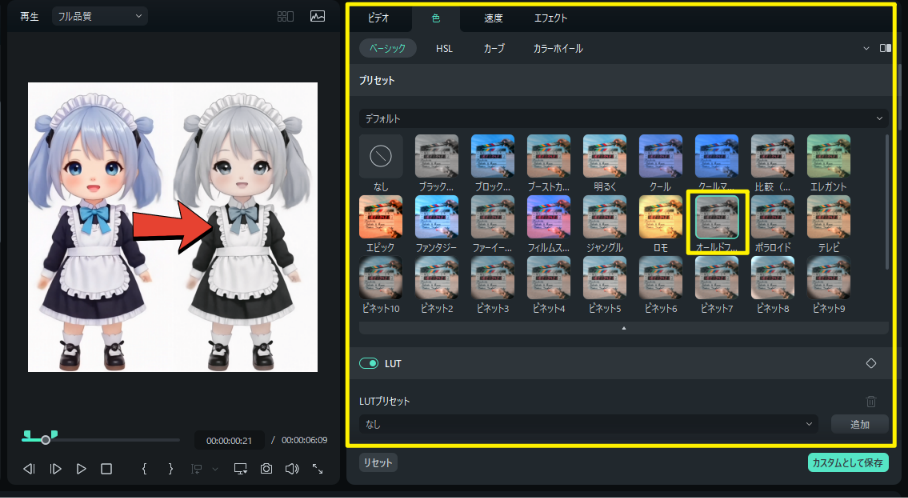The width and height of the screenshot is (908, 498).
Task: Apply the ブラック... preset thumbnail
Action: pyautogui.click(x=437, y=156)
